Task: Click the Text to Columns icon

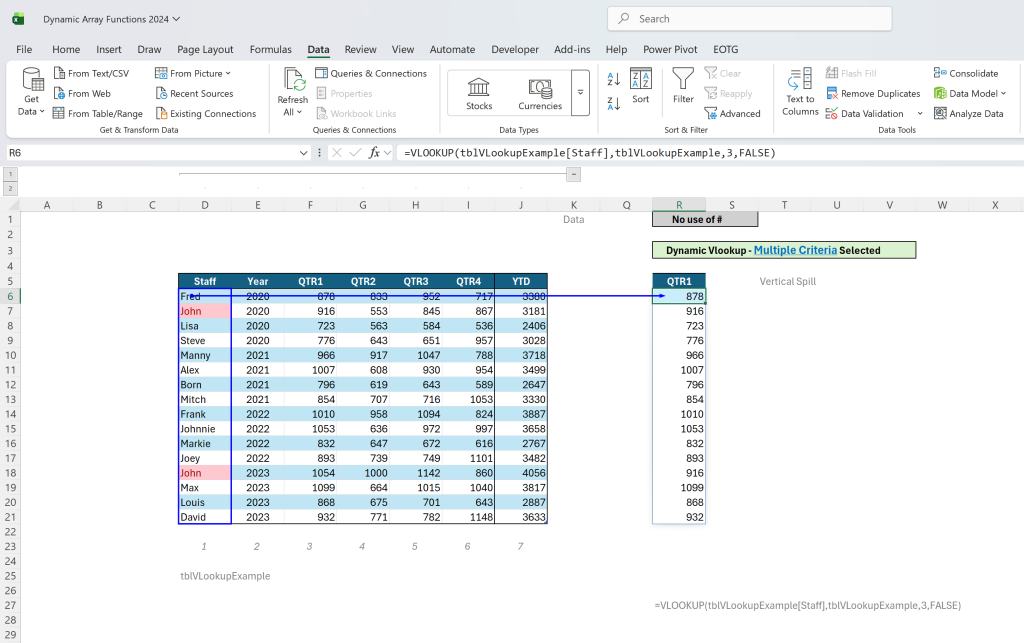Action: pos(800,80)
